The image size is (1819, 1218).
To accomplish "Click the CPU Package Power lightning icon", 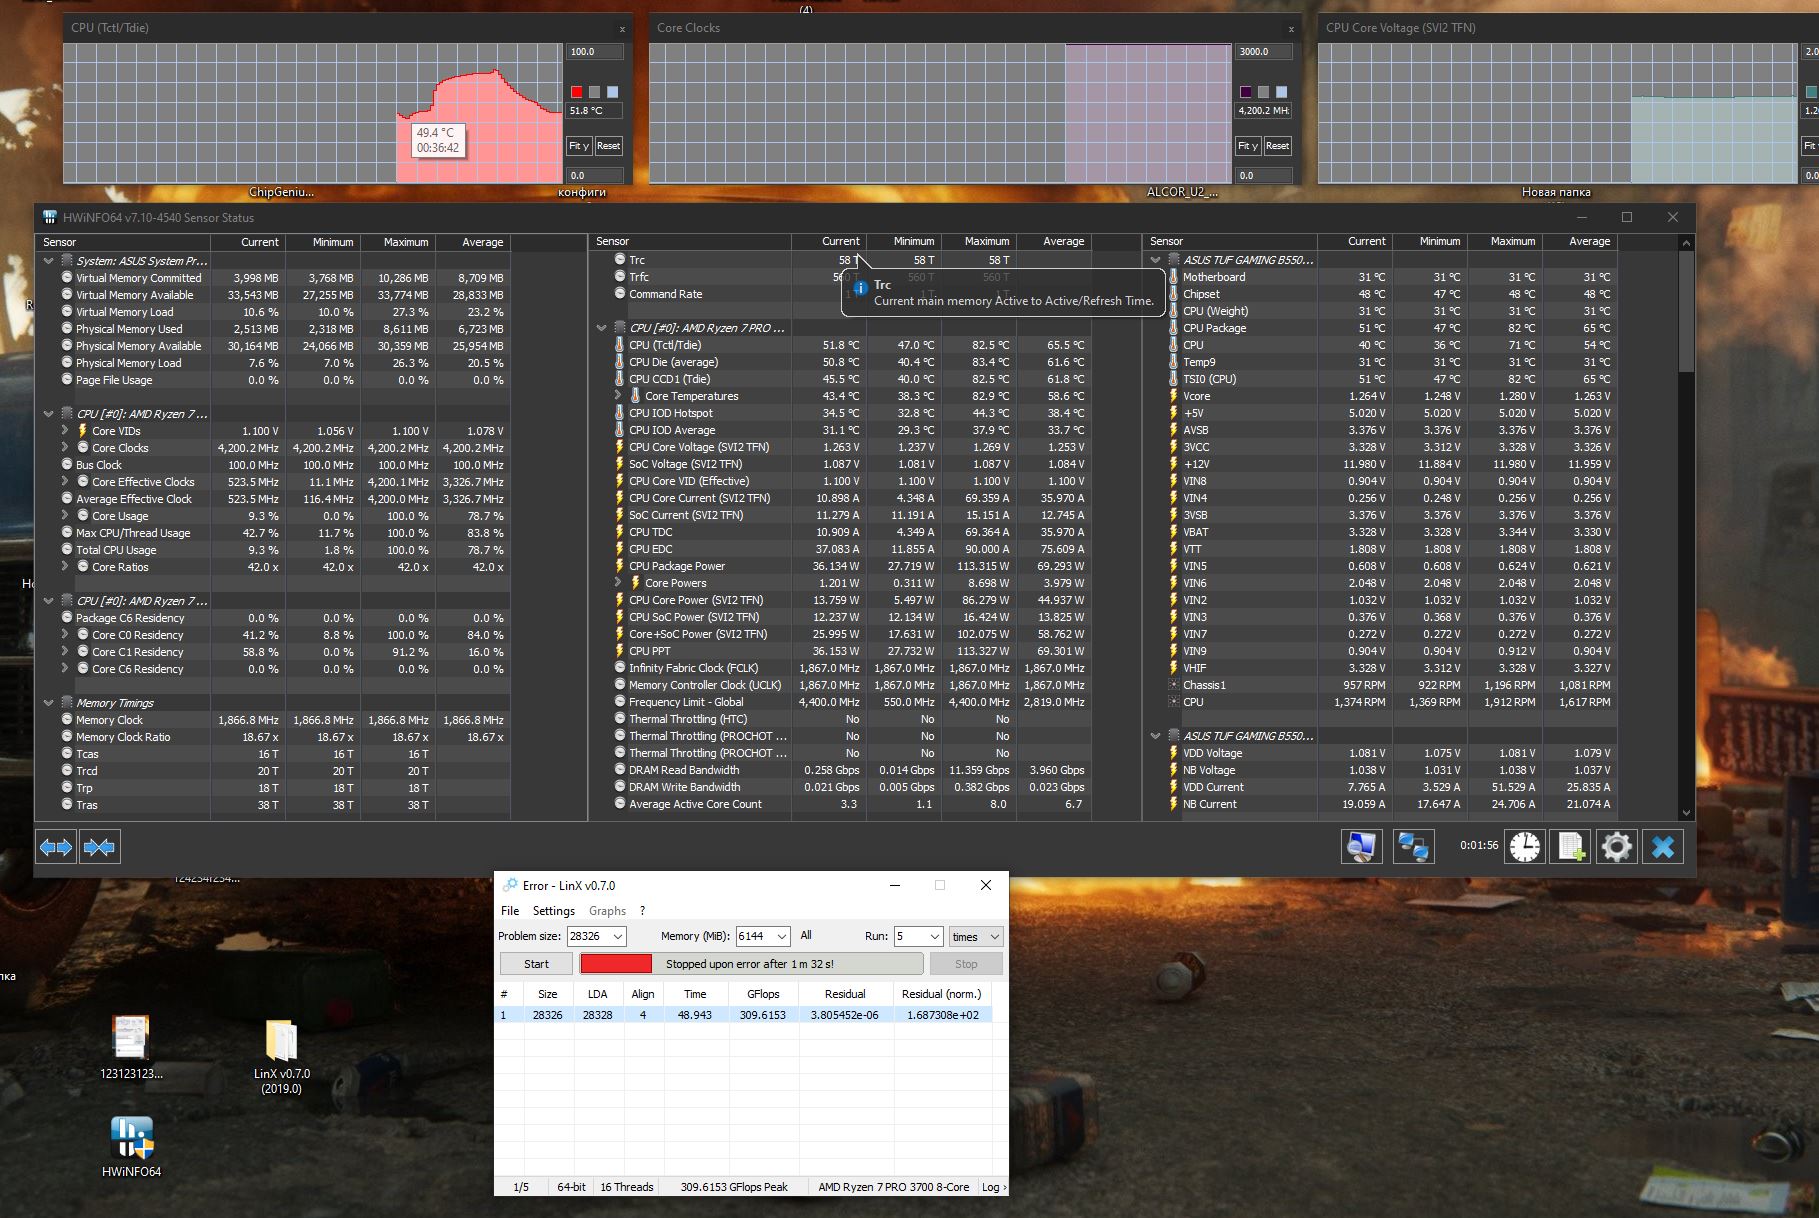I will coord(620,566).
